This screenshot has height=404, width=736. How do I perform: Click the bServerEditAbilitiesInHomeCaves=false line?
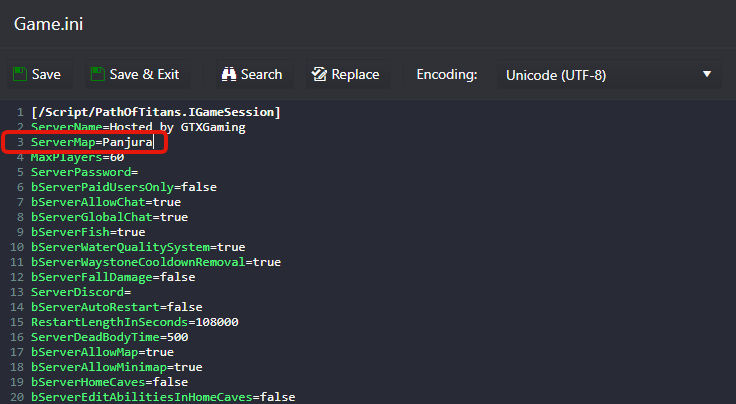click(x=163, y=397)
